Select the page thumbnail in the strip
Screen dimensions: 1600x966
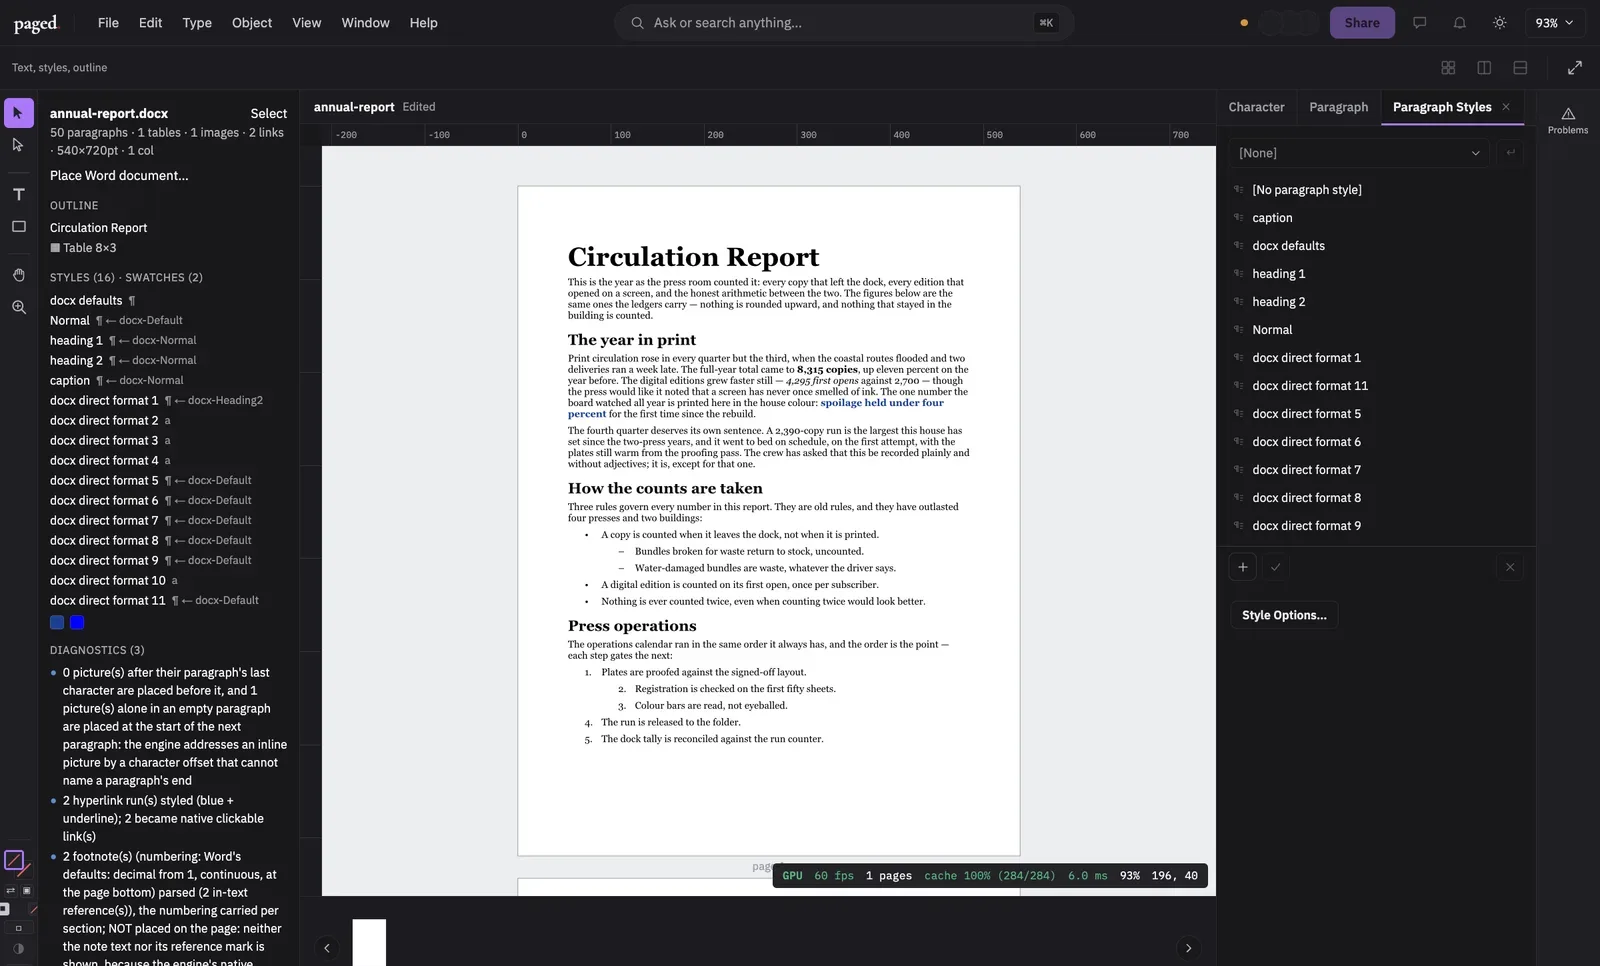point(369,942)
